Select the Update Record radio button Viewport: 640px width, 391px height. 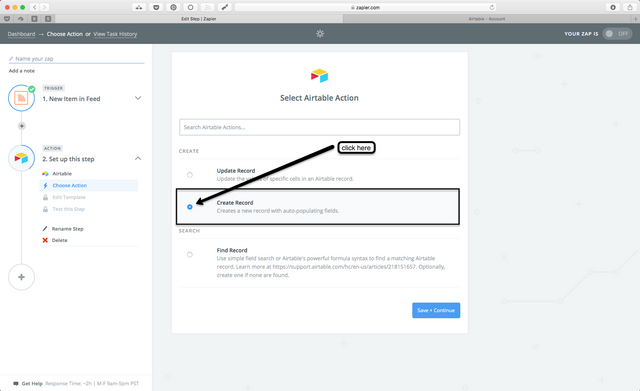tap(190, 175)
